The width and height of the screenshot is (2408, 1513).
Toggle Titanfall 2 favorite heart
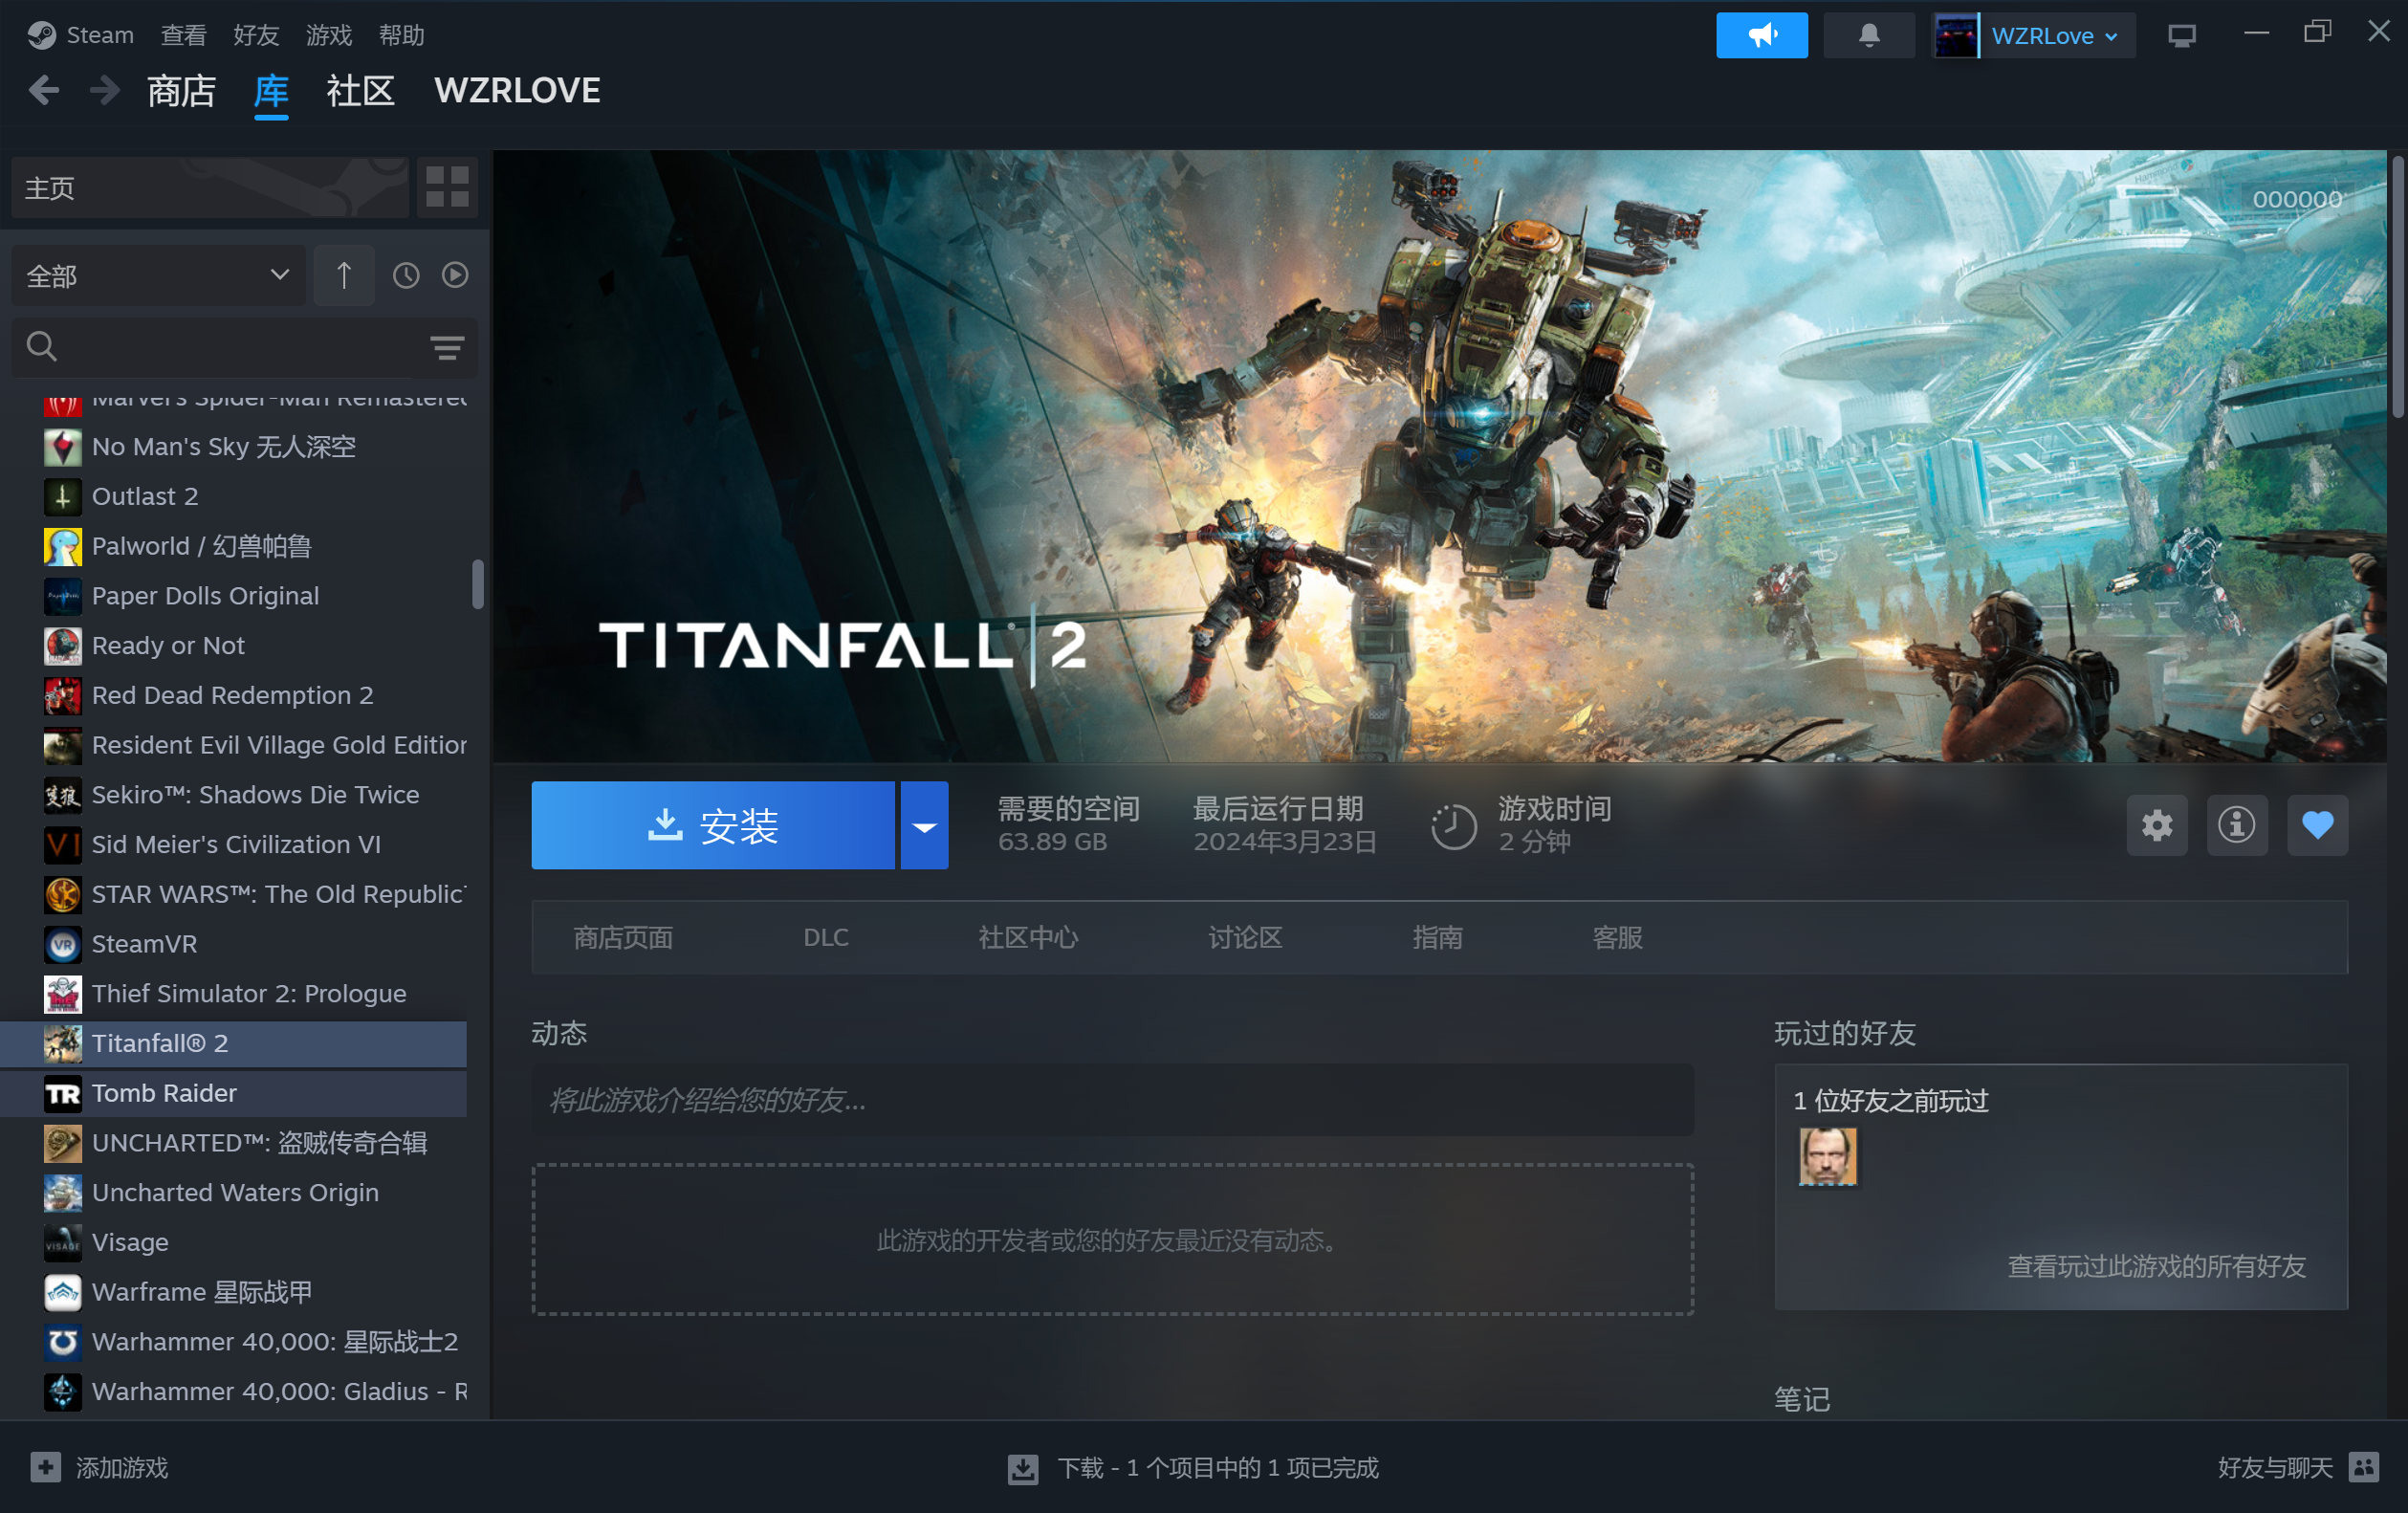click(2316, 825)
